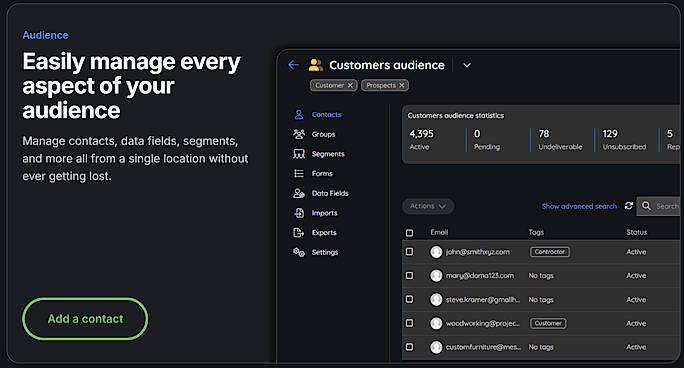Image resolution: width=684 pixels, height=368 pixels.
Task: Go to the Segments section
Action: [x=328, y=154]
